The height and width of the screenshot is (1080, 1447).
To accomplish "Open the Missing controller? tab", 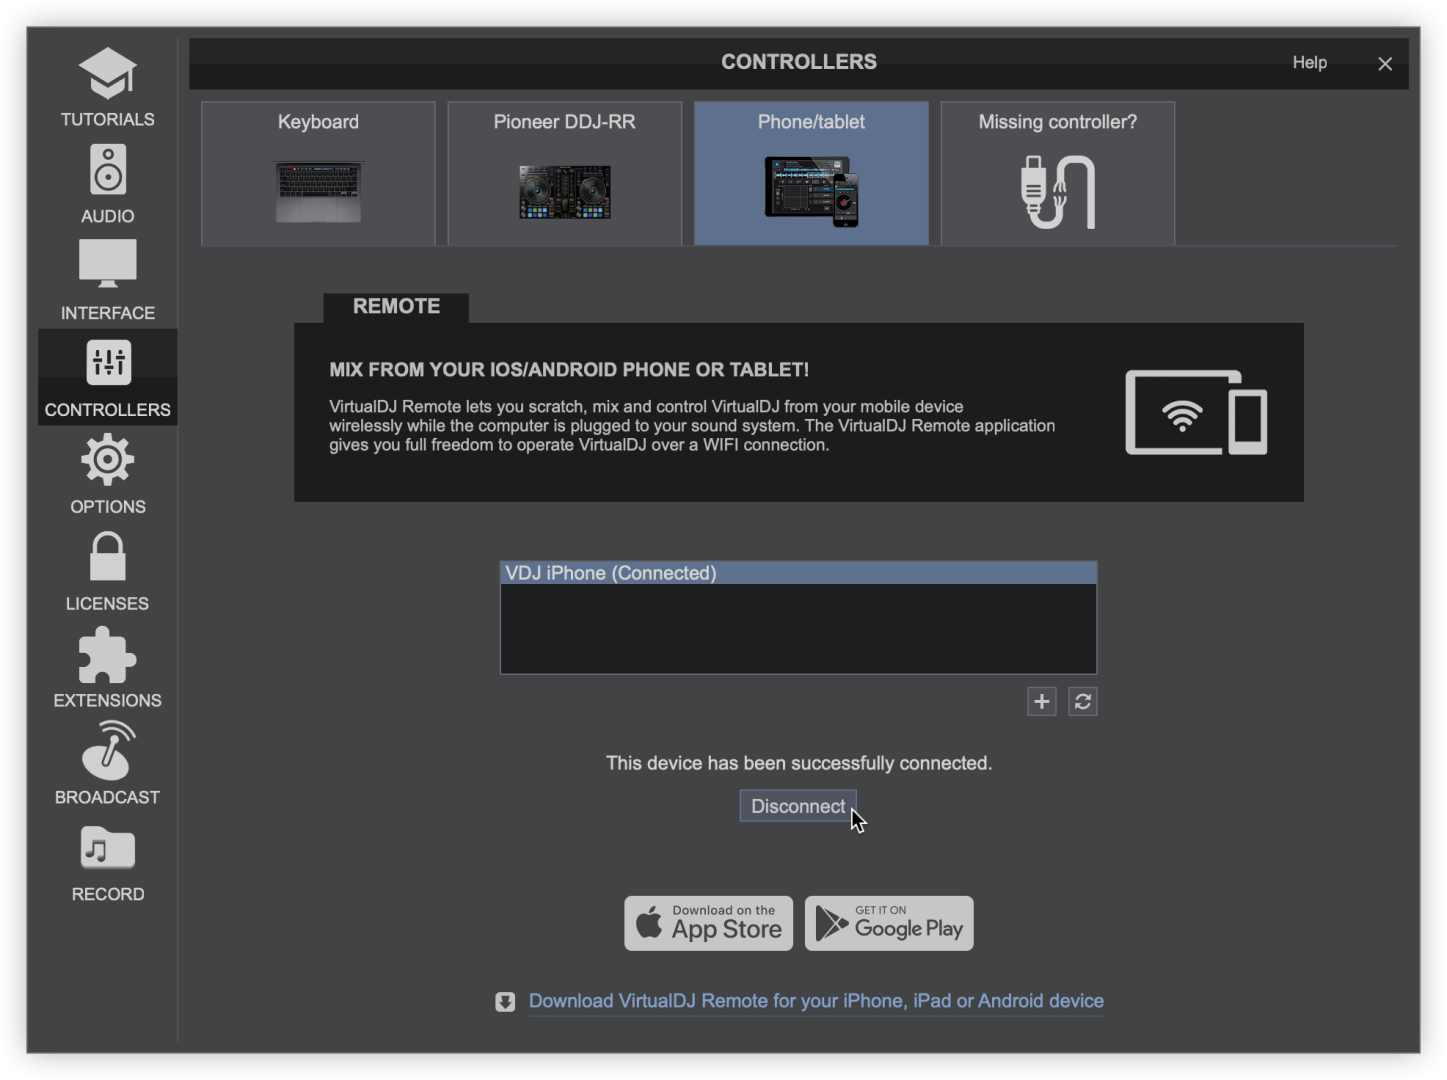I will click(x=1057, y=173).
